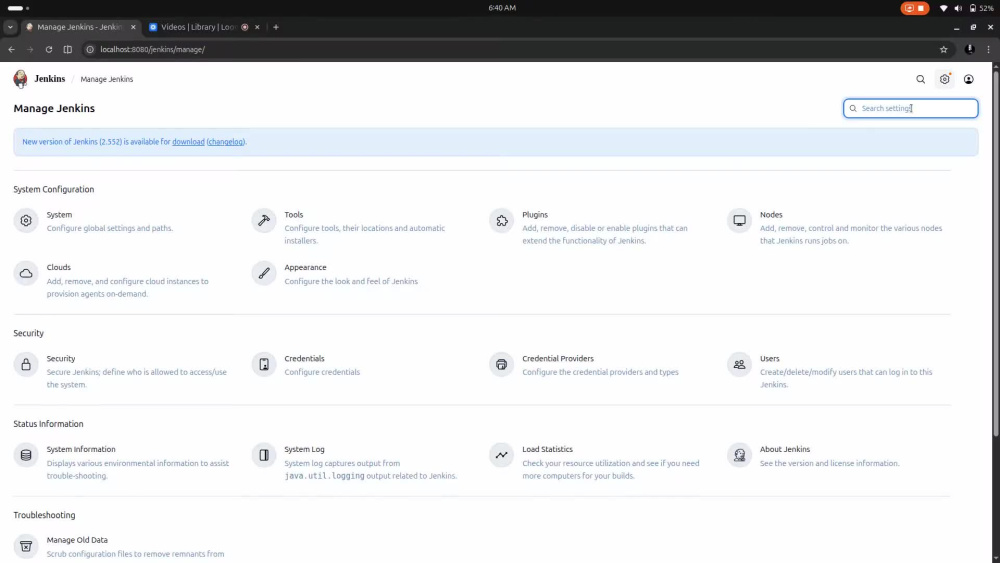Image resolution: width=1000 pixels, height=563 pixels.
Task: Reload the page in the browser
Action: pos(48,49)
